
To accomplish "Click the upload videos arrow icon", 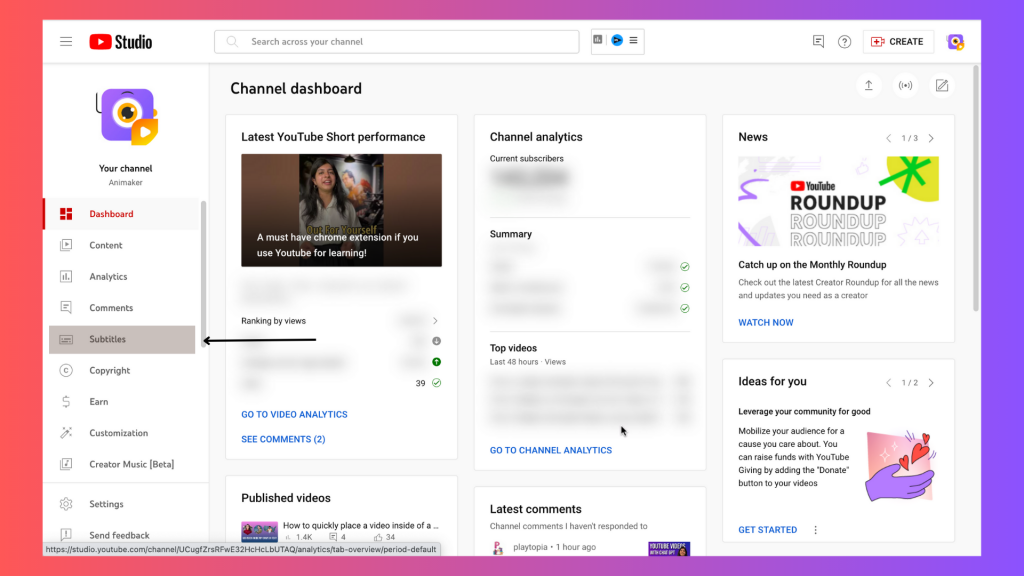I will click(x=868, y=86).
